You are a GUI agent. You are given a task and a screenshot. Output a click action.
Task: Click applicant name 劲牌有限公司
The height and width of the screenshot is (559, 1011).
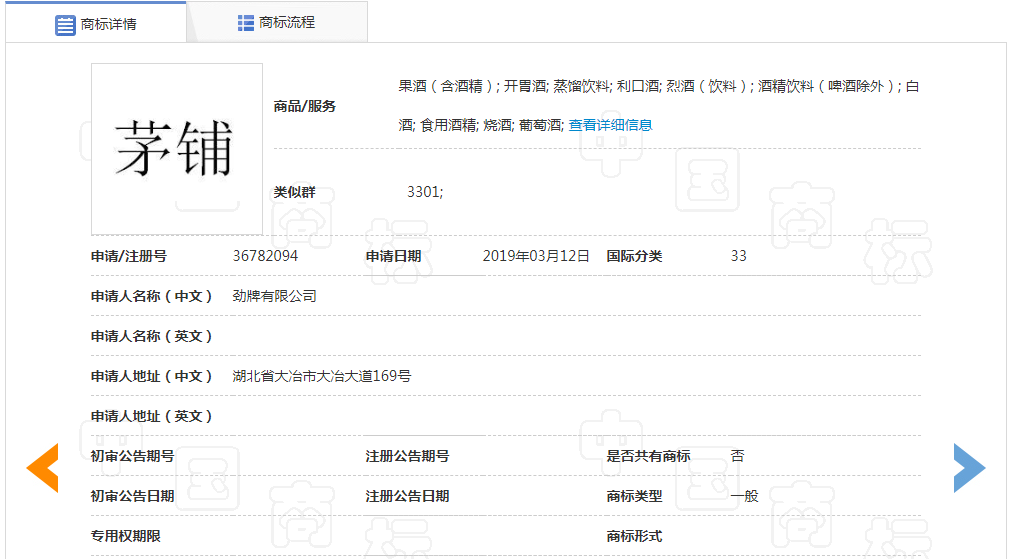point(274,296)
